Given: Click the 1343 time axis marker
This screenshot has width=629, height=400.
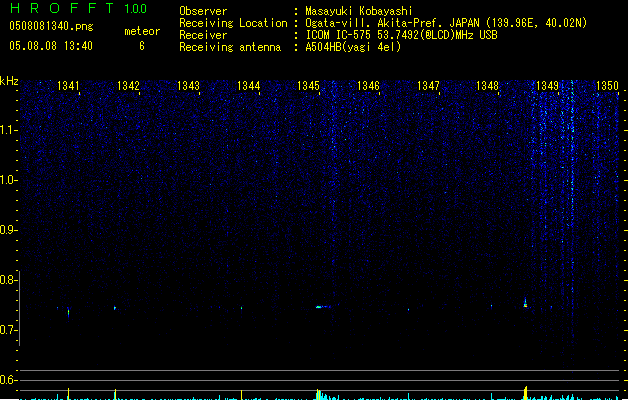Looking at the screenshot, I should 188,86.
